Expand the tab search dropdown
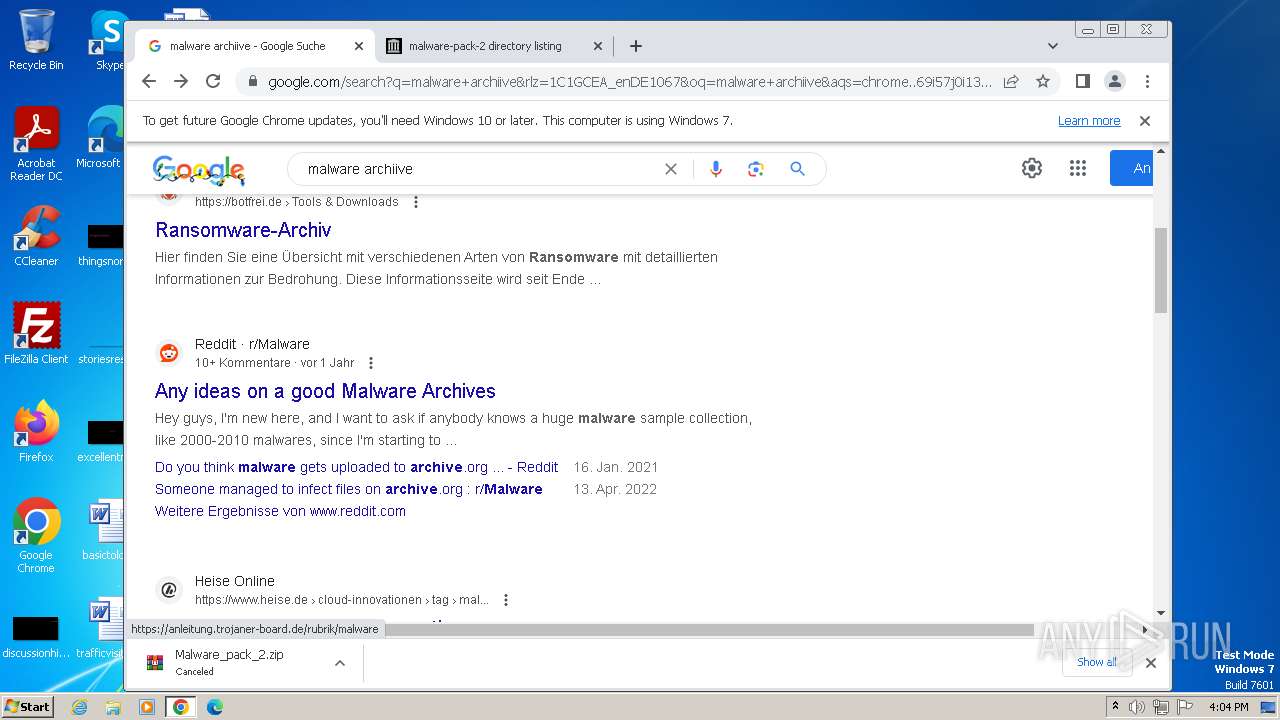Viewport: 1280px width, 720px height. (x=1052, y=46)
